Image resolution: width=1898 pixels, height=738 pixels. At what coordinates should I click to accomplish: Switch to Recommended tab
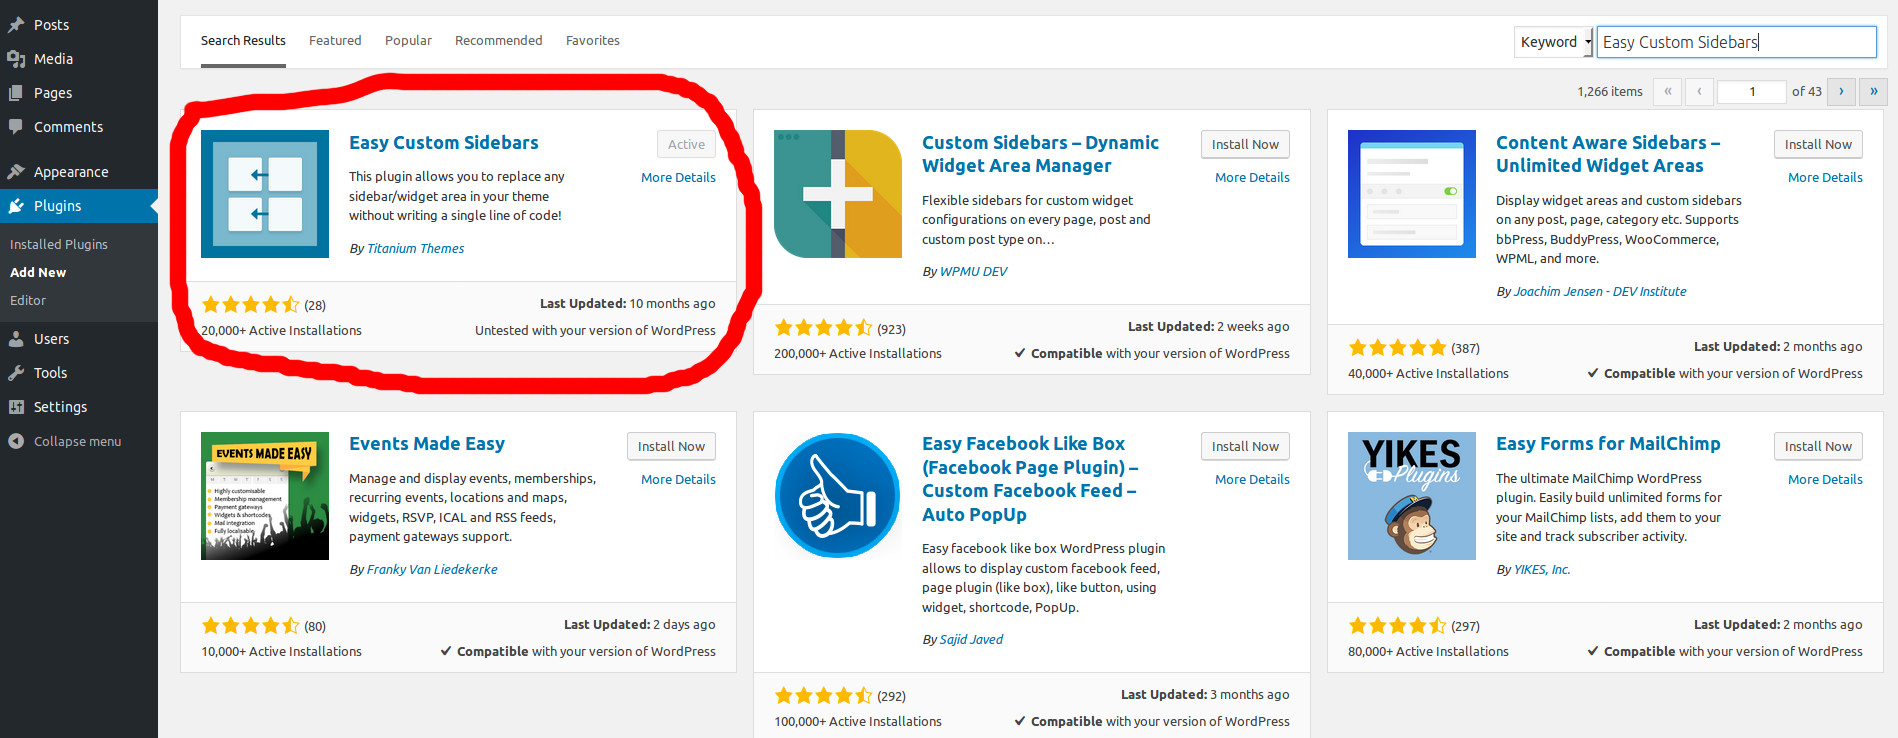[498, 41]
